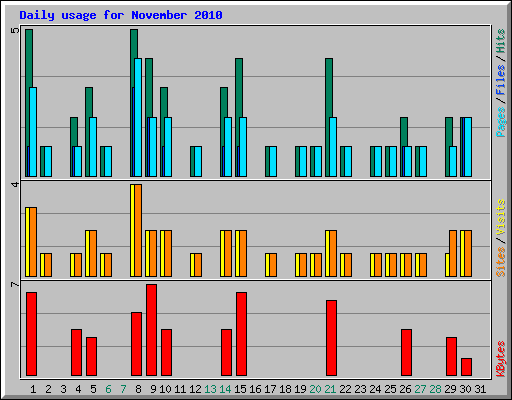Click green day label "21"
Viewport: 512px width, 400px height.
pos(330,389)
